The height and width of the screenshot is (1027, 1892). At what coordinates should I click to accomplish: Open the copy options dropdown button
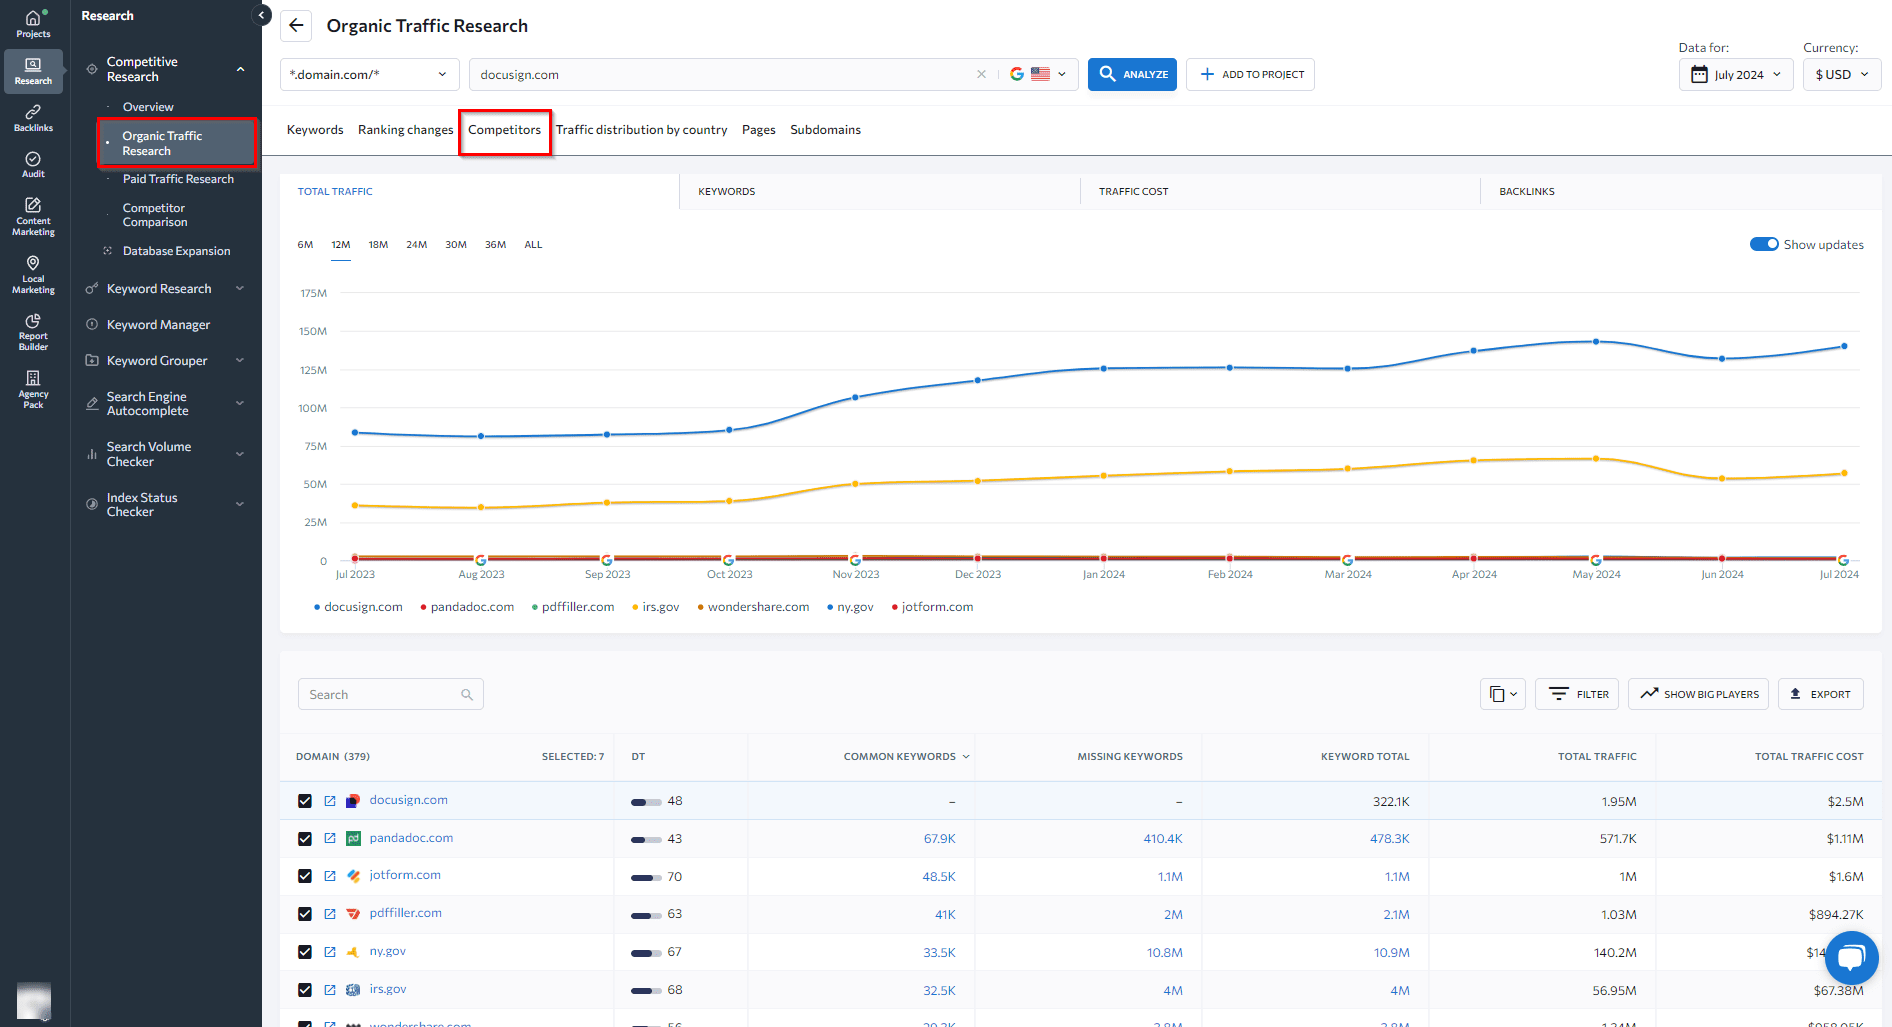[1502, 694]
